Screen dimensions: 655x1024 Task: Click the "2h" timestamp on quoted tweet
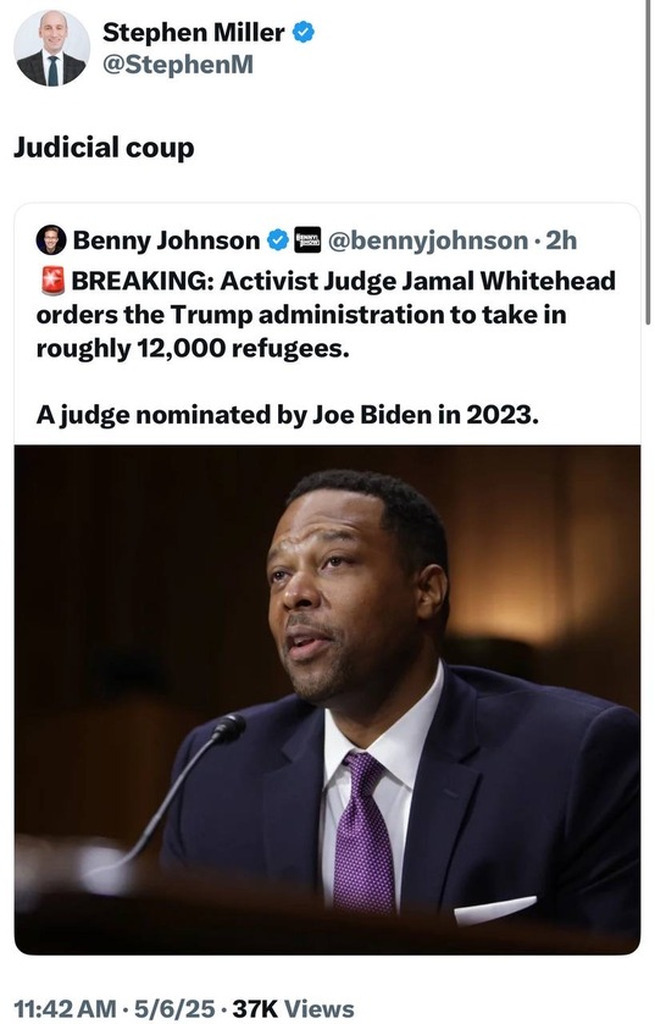(564, 240)
